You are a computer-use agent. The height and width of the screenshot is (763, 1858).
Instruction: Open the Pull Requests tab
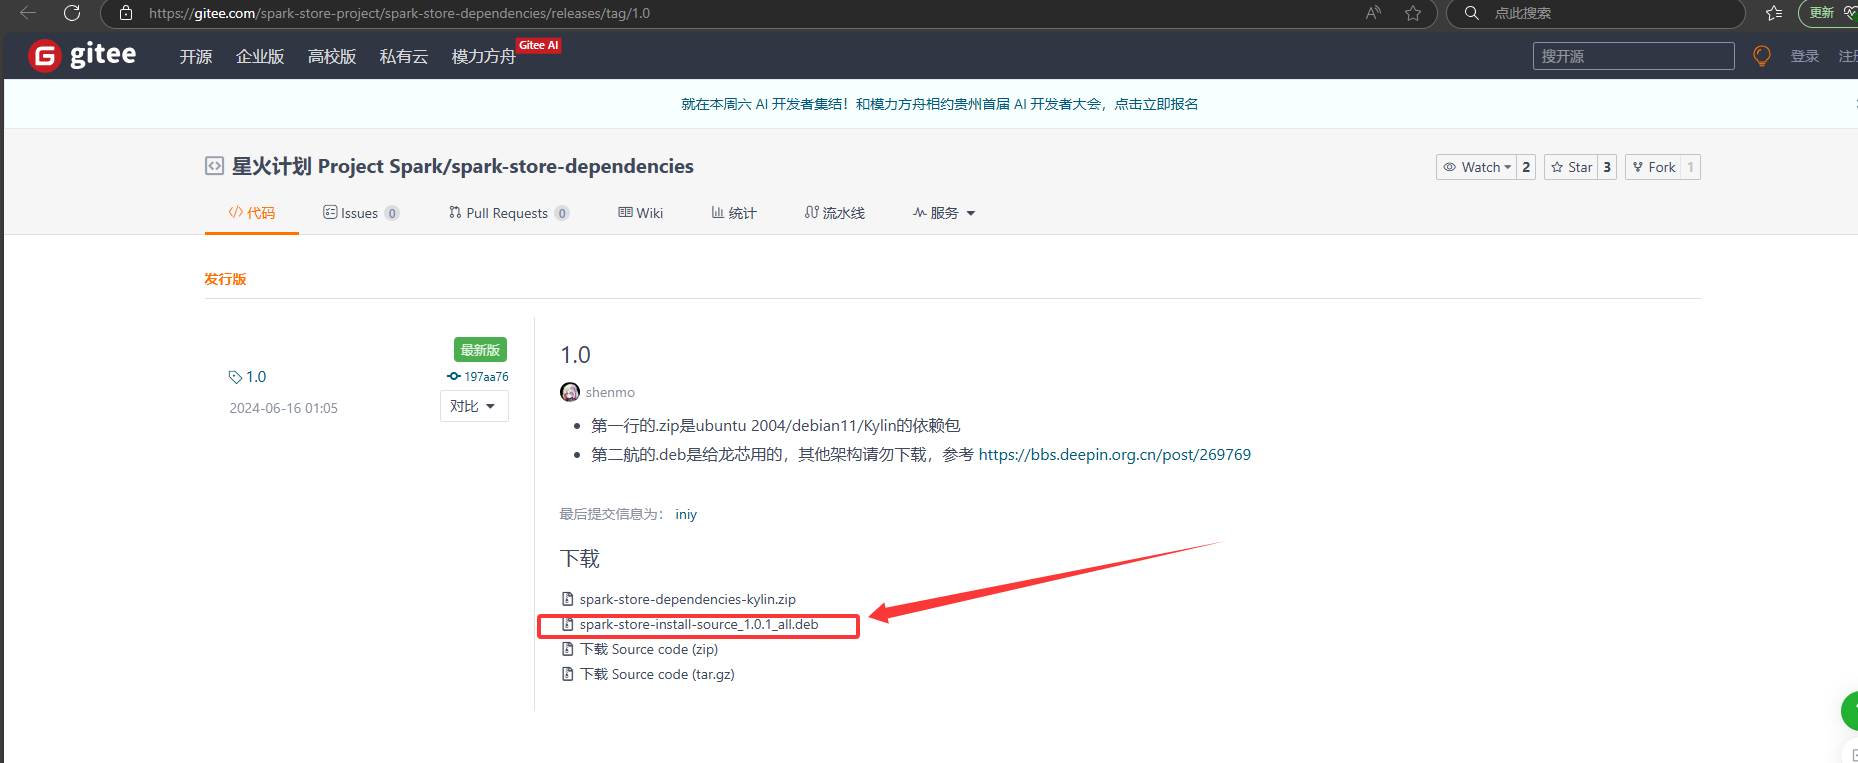(509, 213)
